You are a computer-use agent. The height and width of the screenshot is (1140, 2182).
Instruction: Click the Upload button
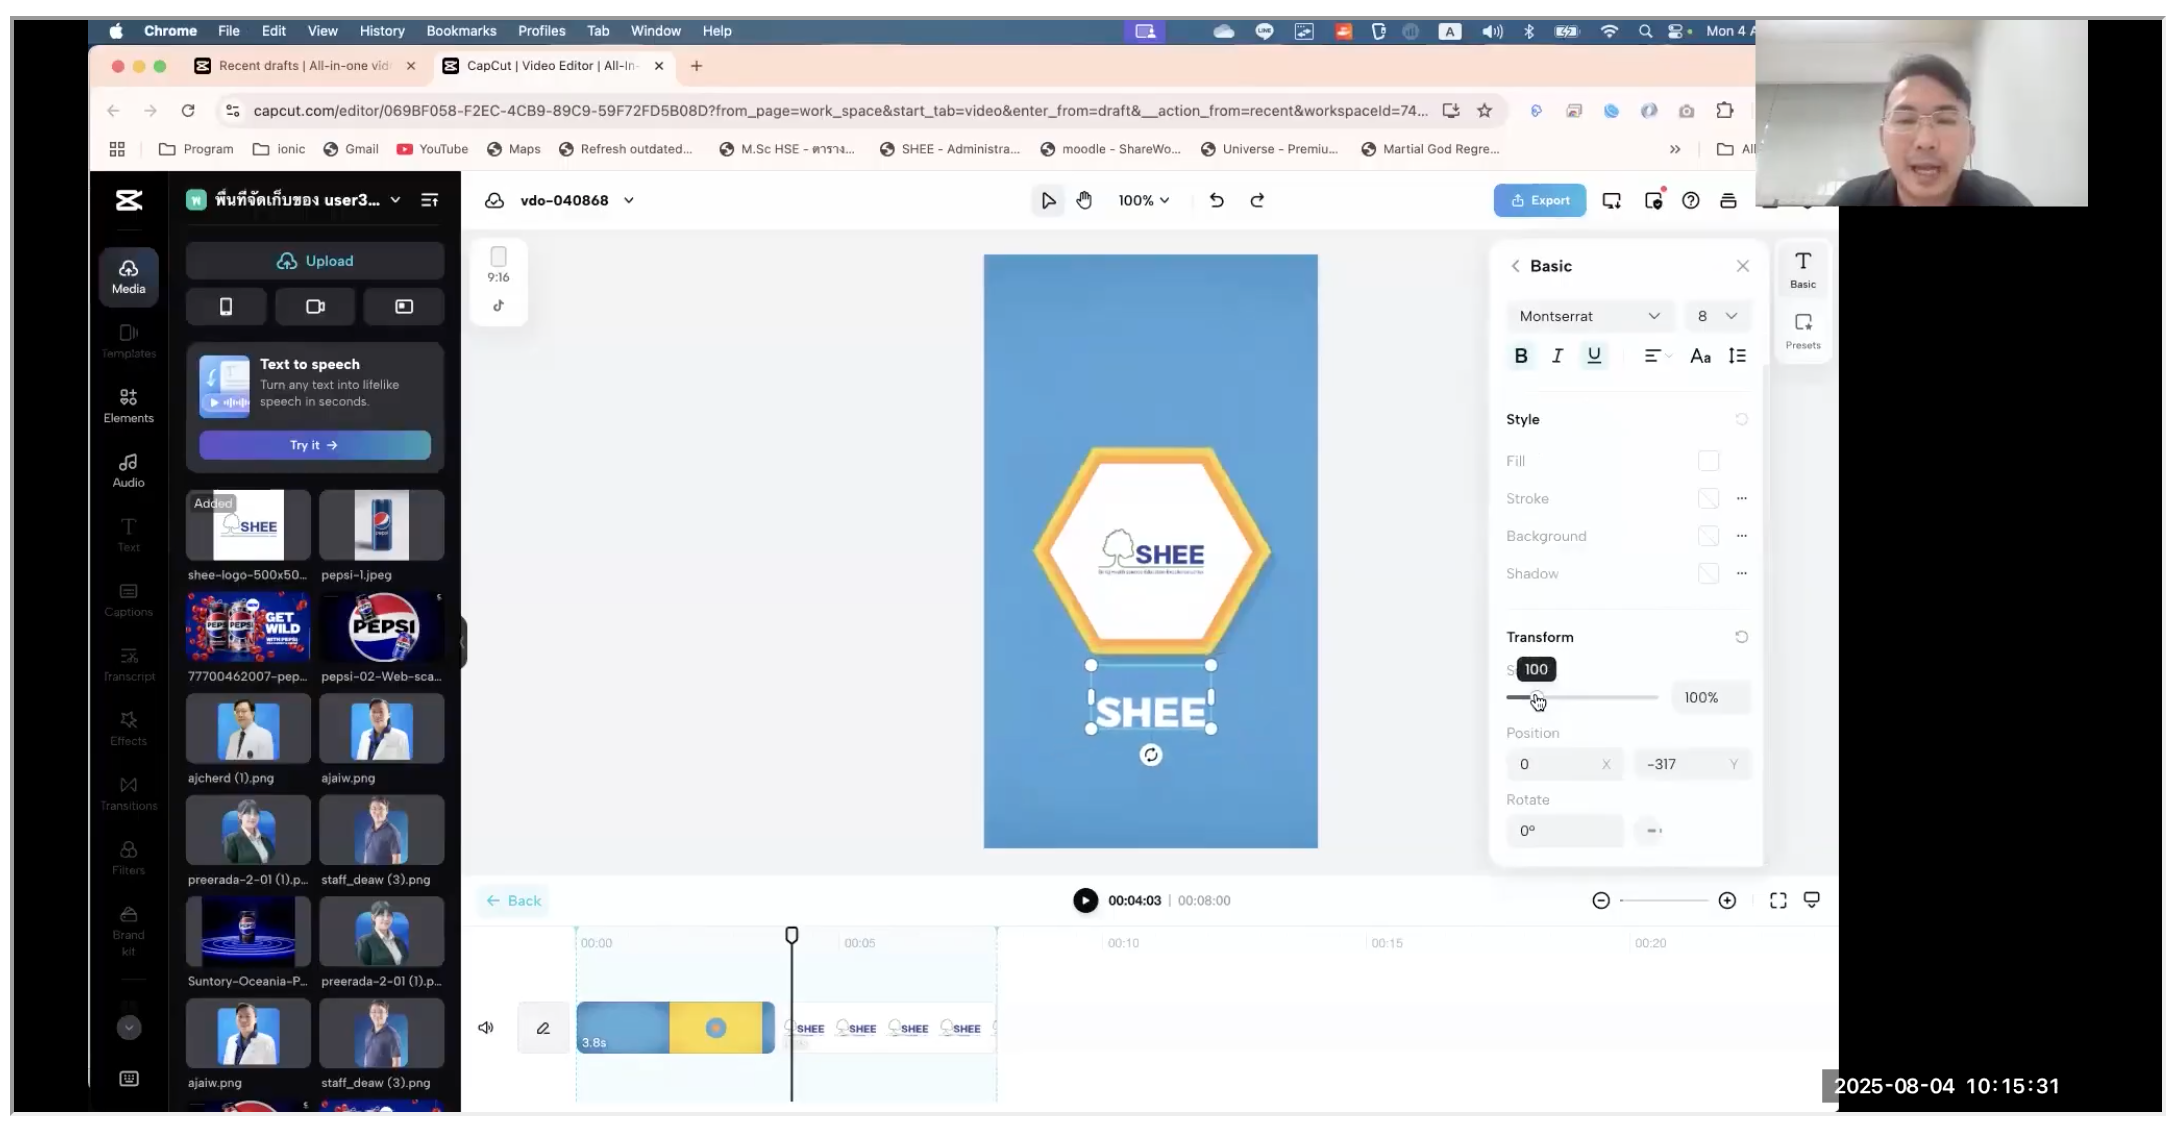tap(315, 261)
